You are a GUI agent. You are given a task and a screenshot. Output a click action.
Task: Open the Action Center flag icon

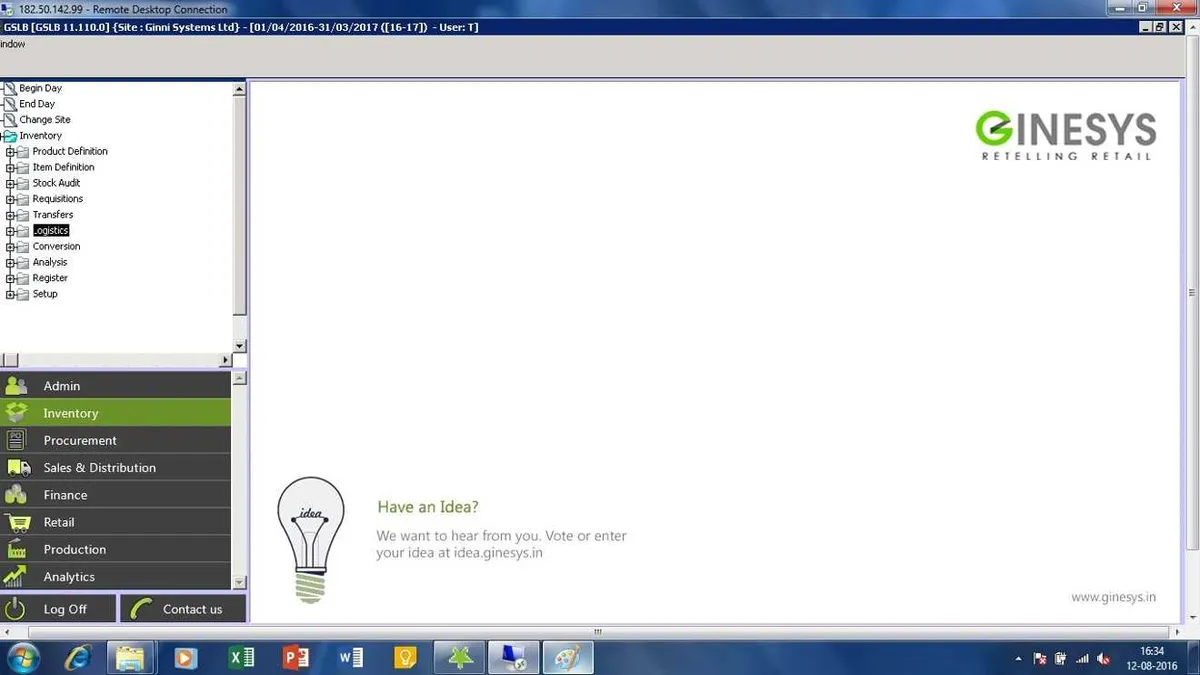click(1039, 659)
